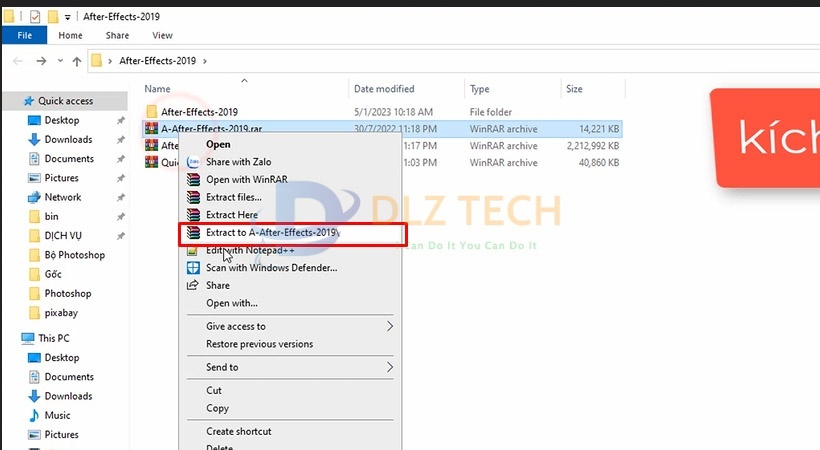Expand the Give access to submenu
The image size is (820, 450).
(x=390, y=326)
